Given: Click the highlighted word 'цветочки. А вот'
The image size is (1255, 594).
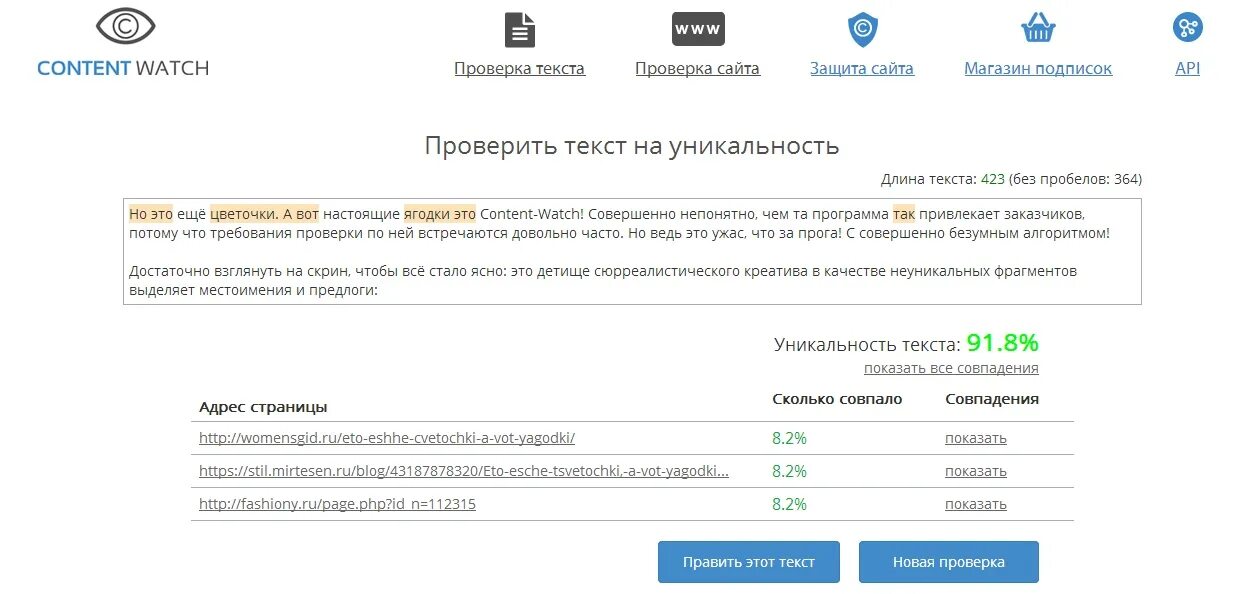Looking at the screenshot, I should (x=264, y=214).
